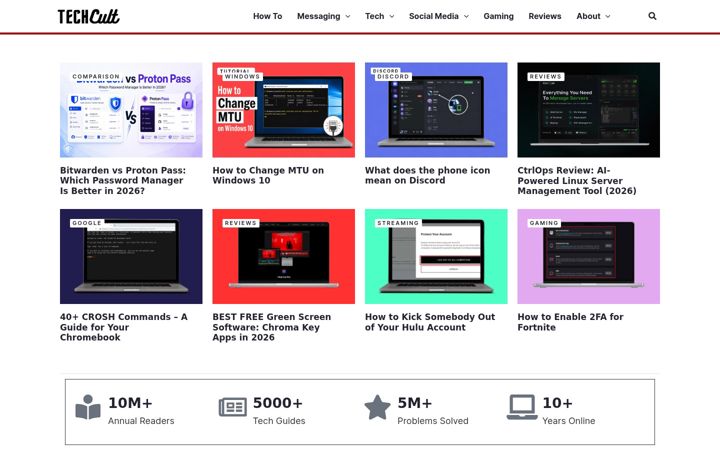
Task: Go to the Reviews section
Action: (545, 16)
